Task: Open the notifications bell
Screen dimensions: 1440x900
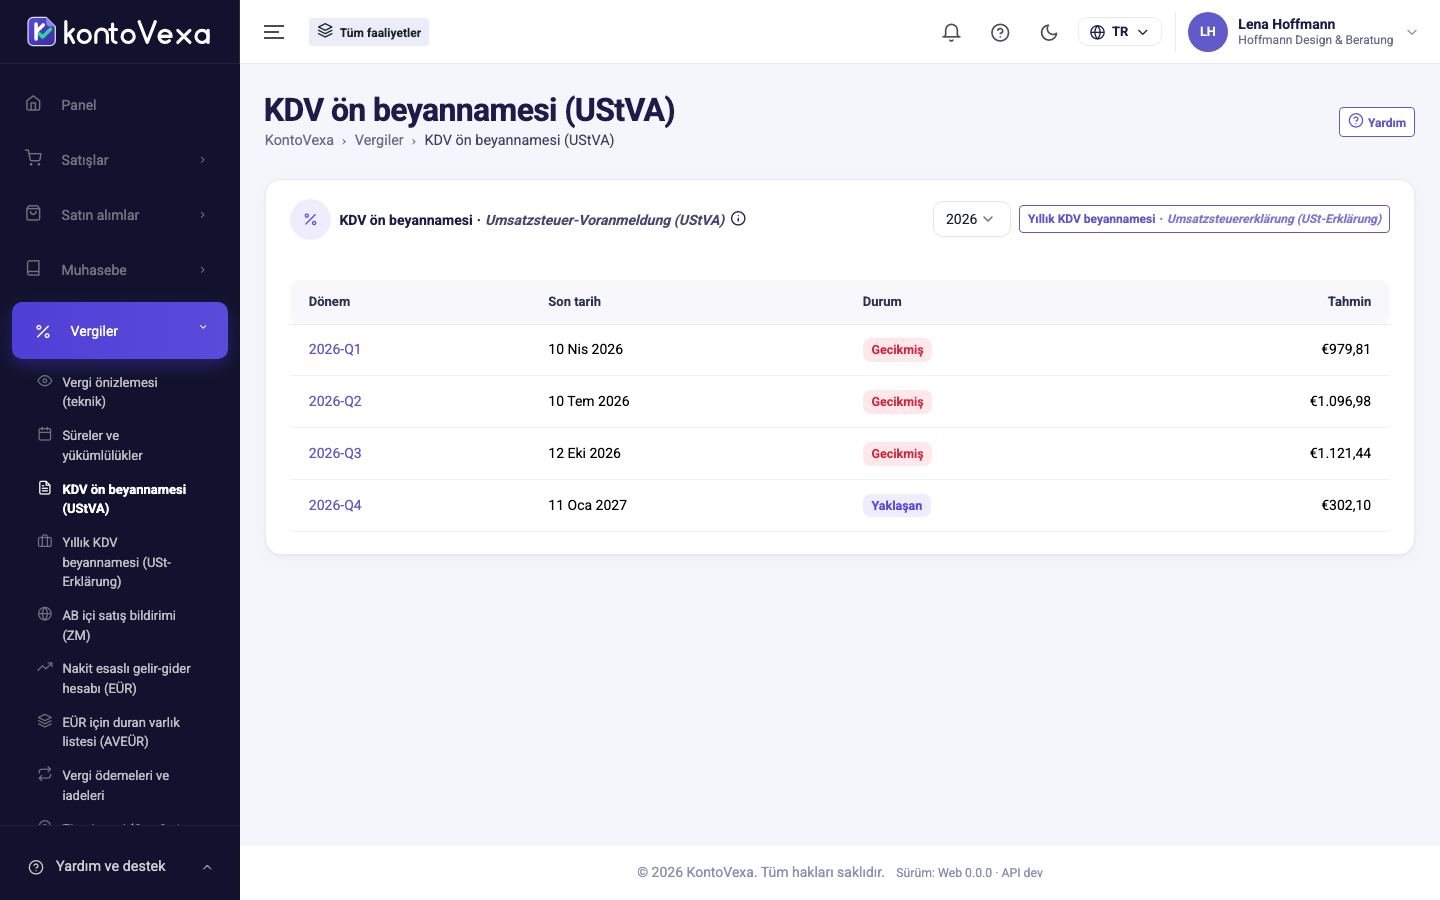Action: coord(951,32)
